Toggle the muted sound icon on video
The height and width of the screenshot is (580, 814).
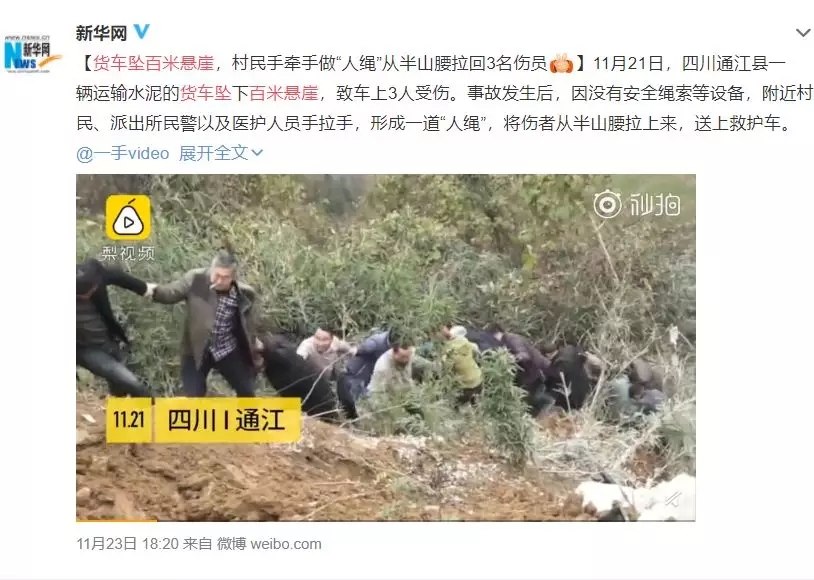pyautogui.click(x=673, y=500)
